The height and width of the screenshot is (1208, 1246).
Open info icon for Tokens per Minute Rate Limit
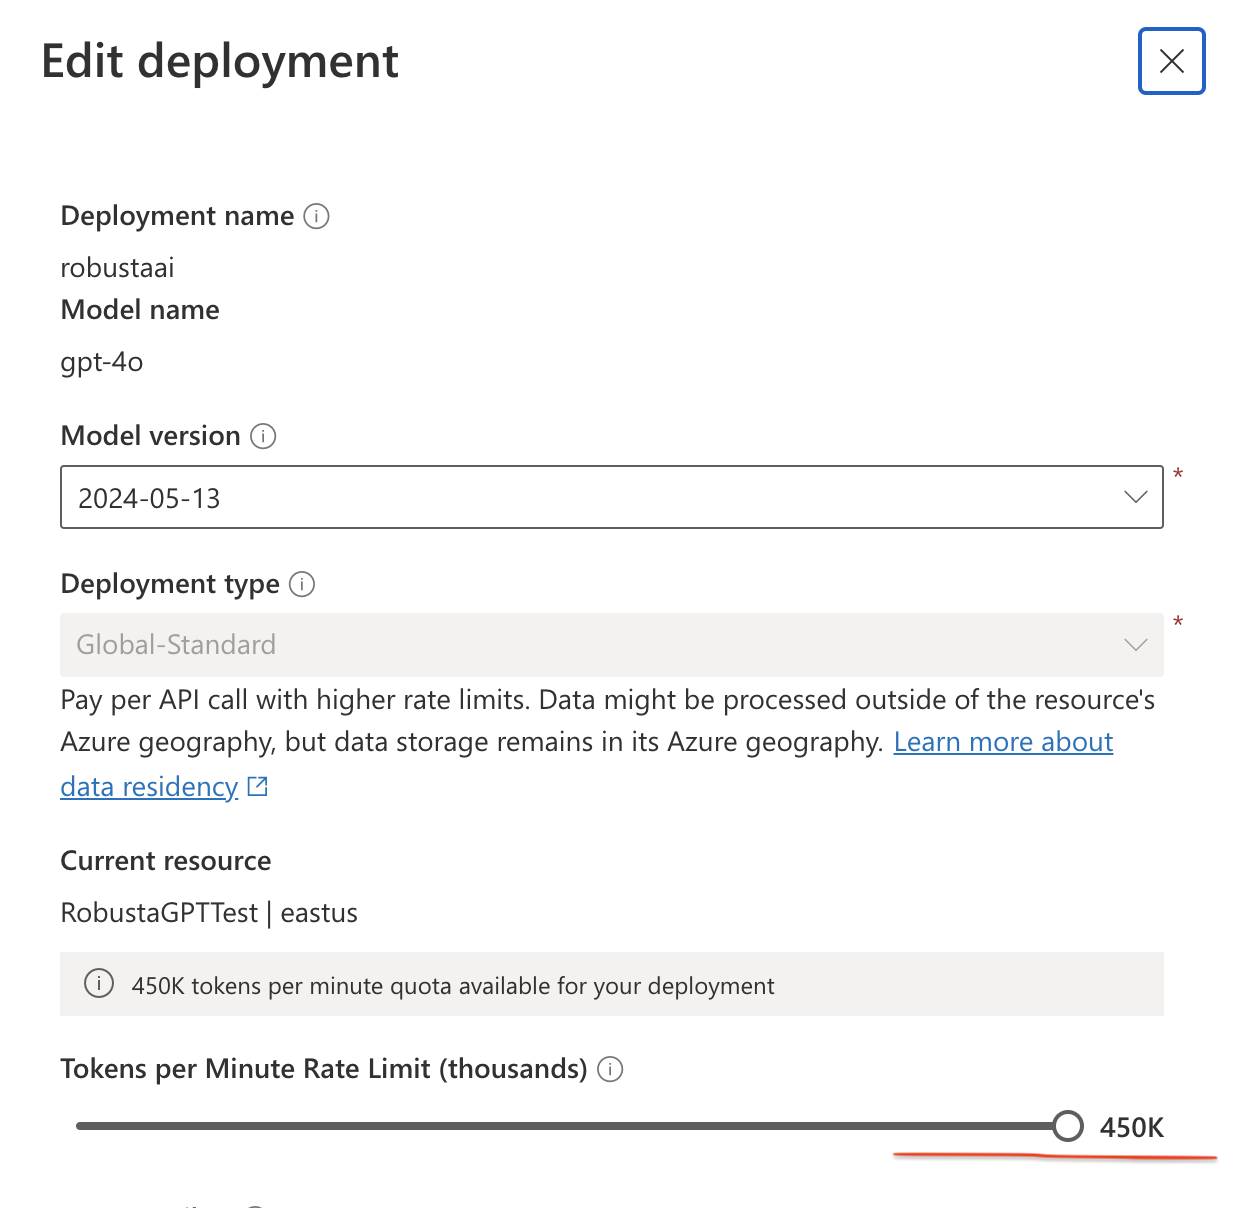(x=610, y=1069)
